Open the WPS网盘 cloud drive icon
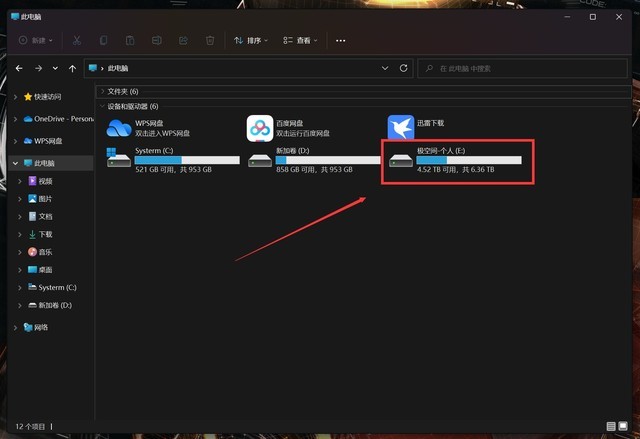The image size is (640, 439). pyautogui.click(x=119, y=128)
